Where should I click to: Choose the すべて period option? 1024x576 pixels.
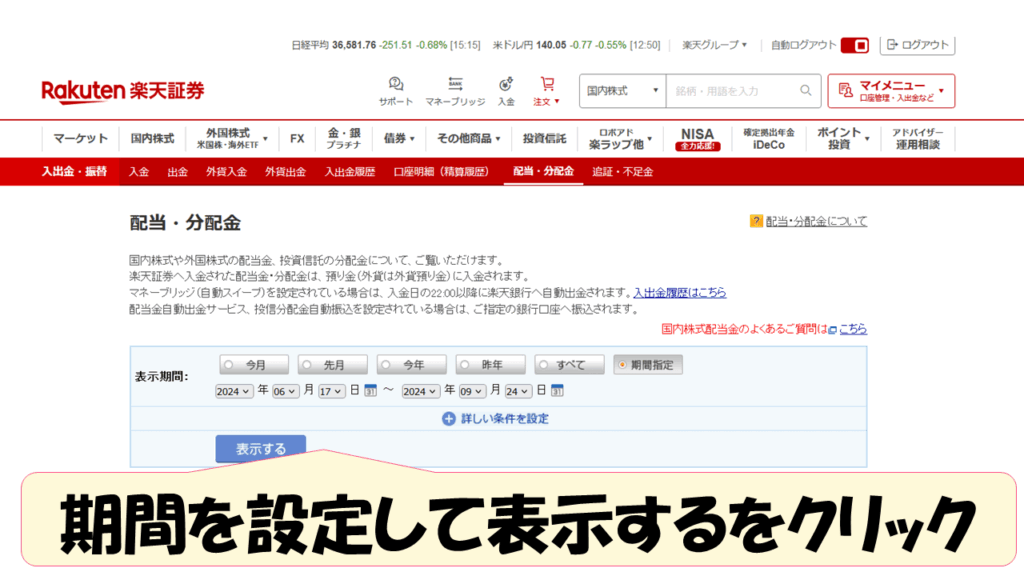coord(543,365)
